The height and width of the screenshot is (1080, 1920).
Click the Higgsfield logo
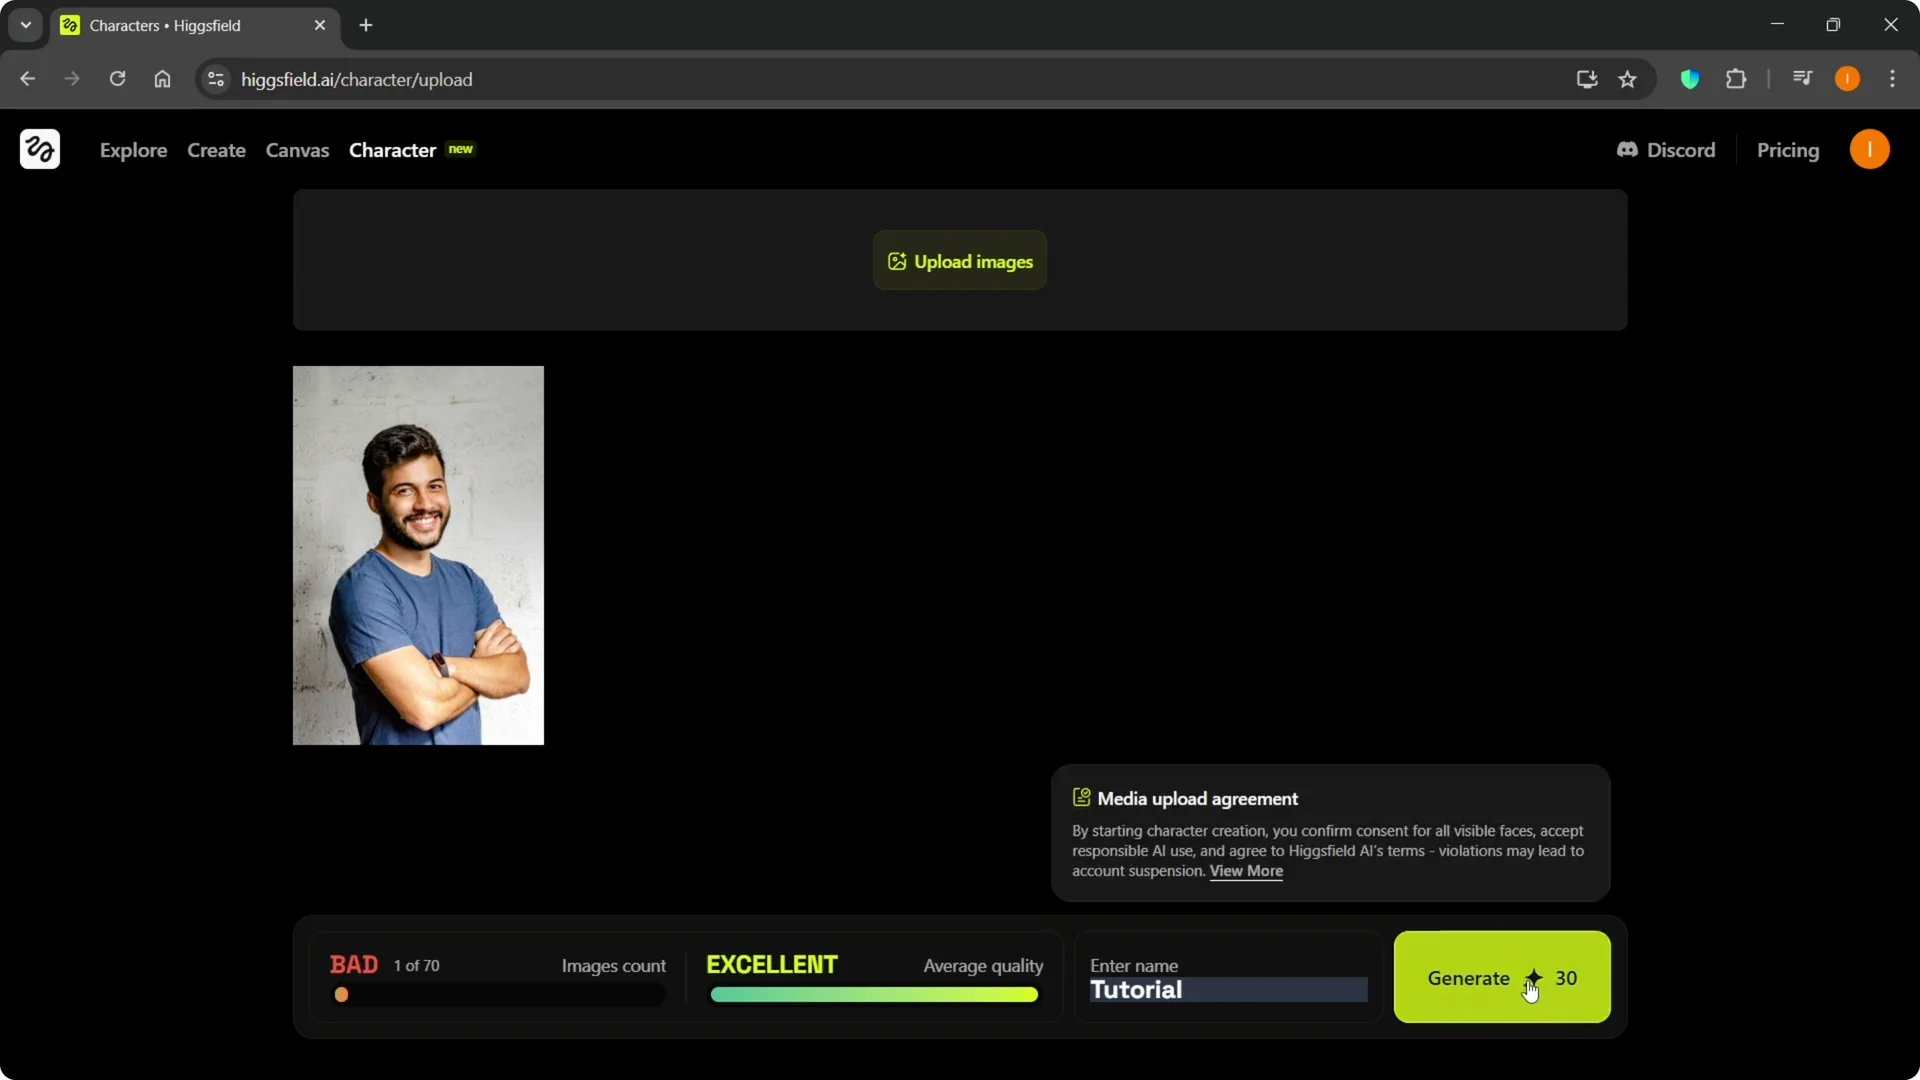click(x=39, y=149)
